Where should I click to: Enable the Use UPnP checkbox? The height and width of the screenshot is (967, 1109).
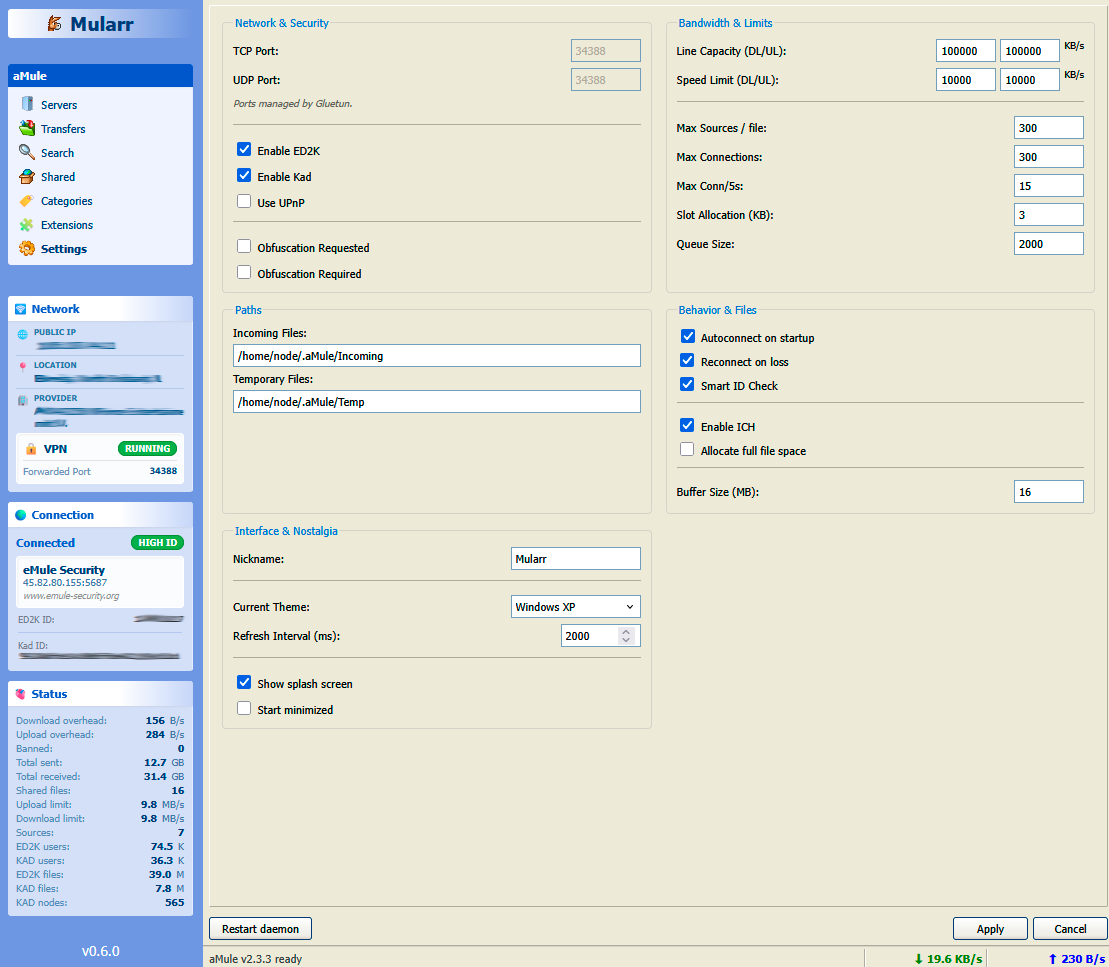[244, 202]
